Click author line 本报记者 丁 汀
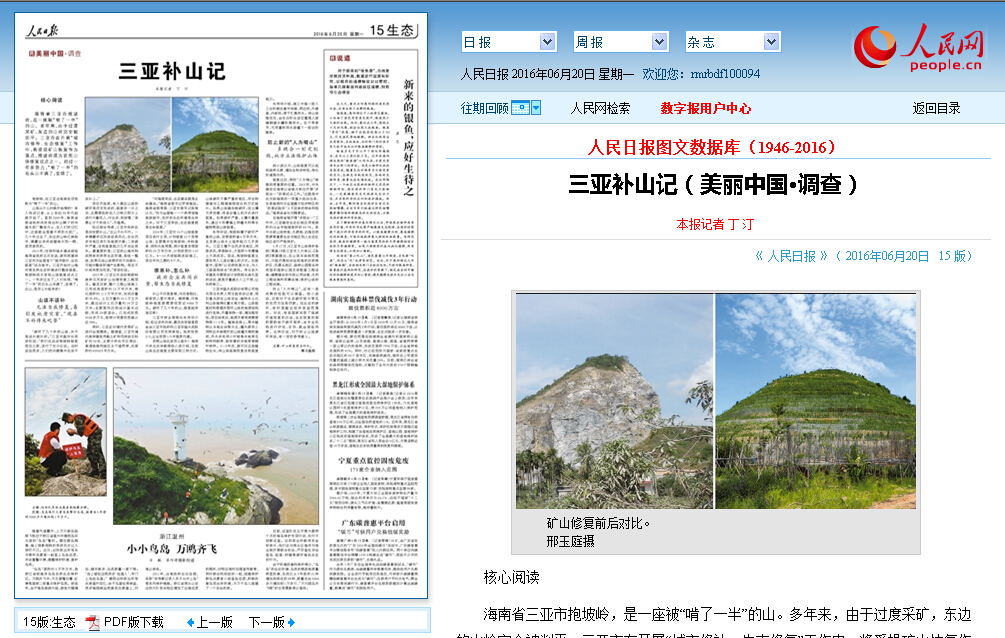The height and width of the screenshot is (638, 1005). (715, 224)
